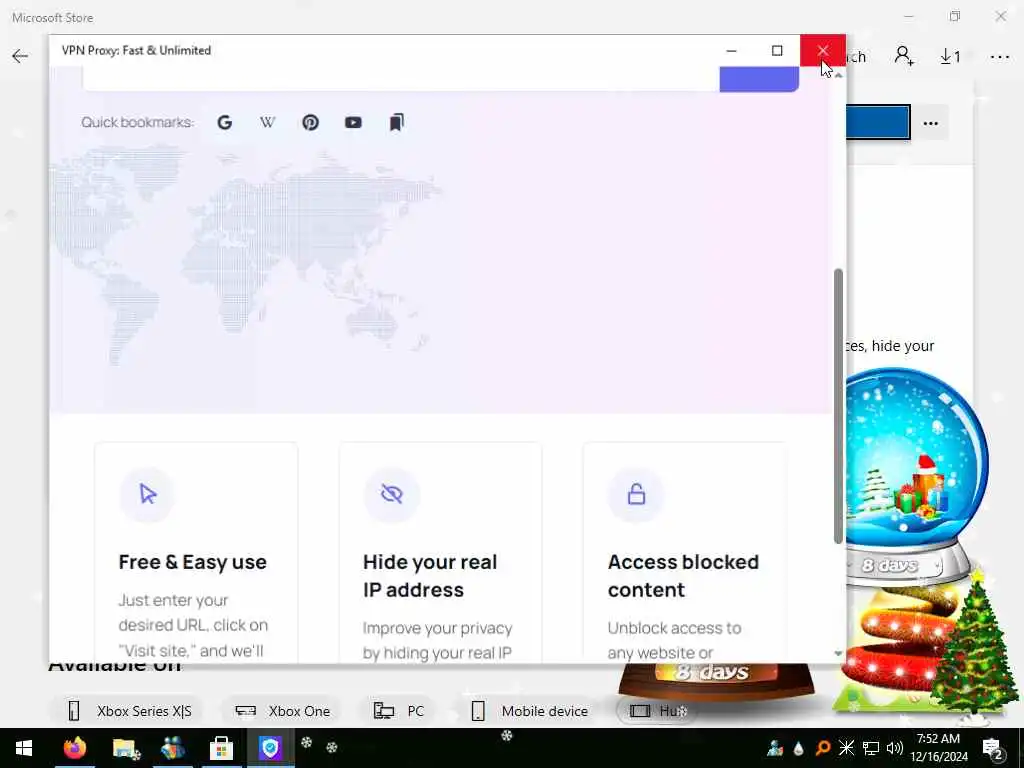This screenshot has width=1024, height=768.
Task: Click the cursor icon on Free & Easy use card
Action: [x=148, y=494]
